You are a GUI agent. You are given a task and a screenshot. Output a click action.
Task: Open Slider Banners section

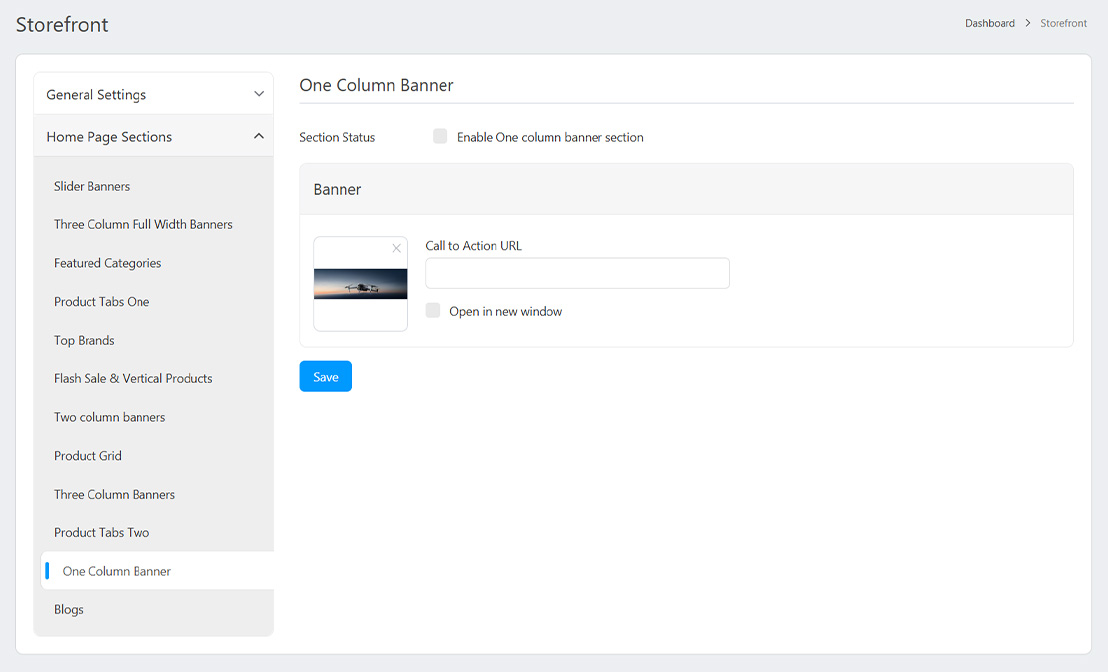point(92,186)
